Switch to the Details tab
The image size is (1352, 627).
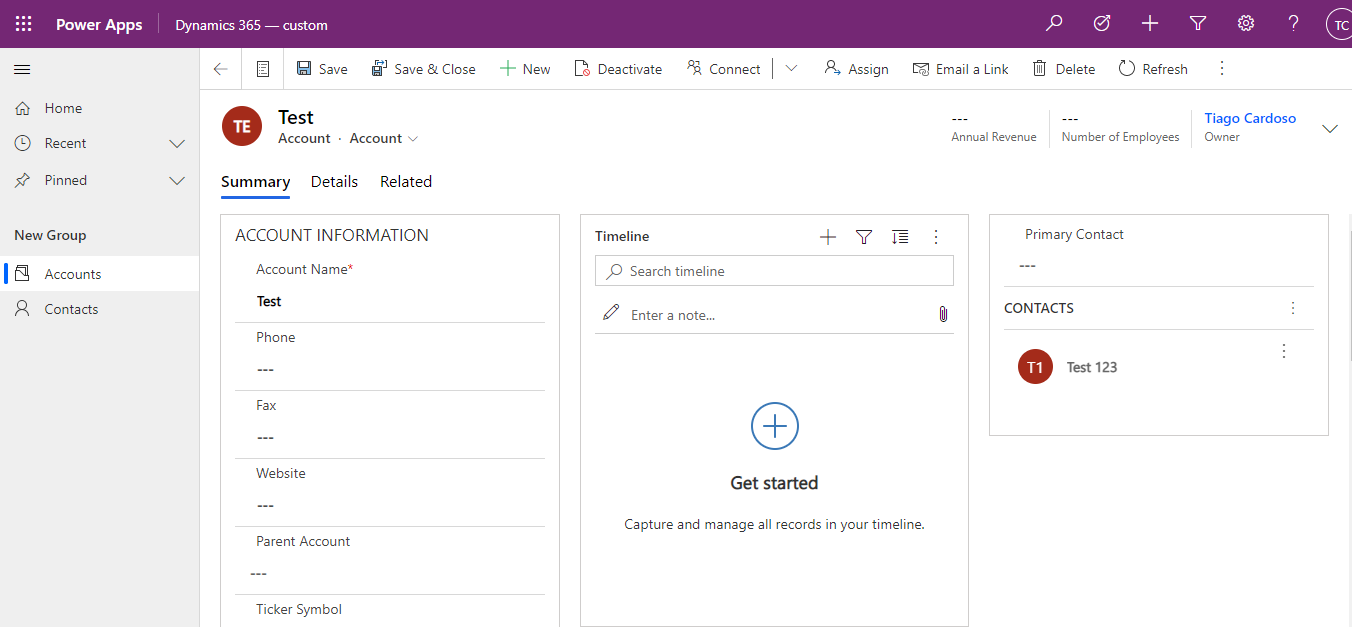coord(334,182)
